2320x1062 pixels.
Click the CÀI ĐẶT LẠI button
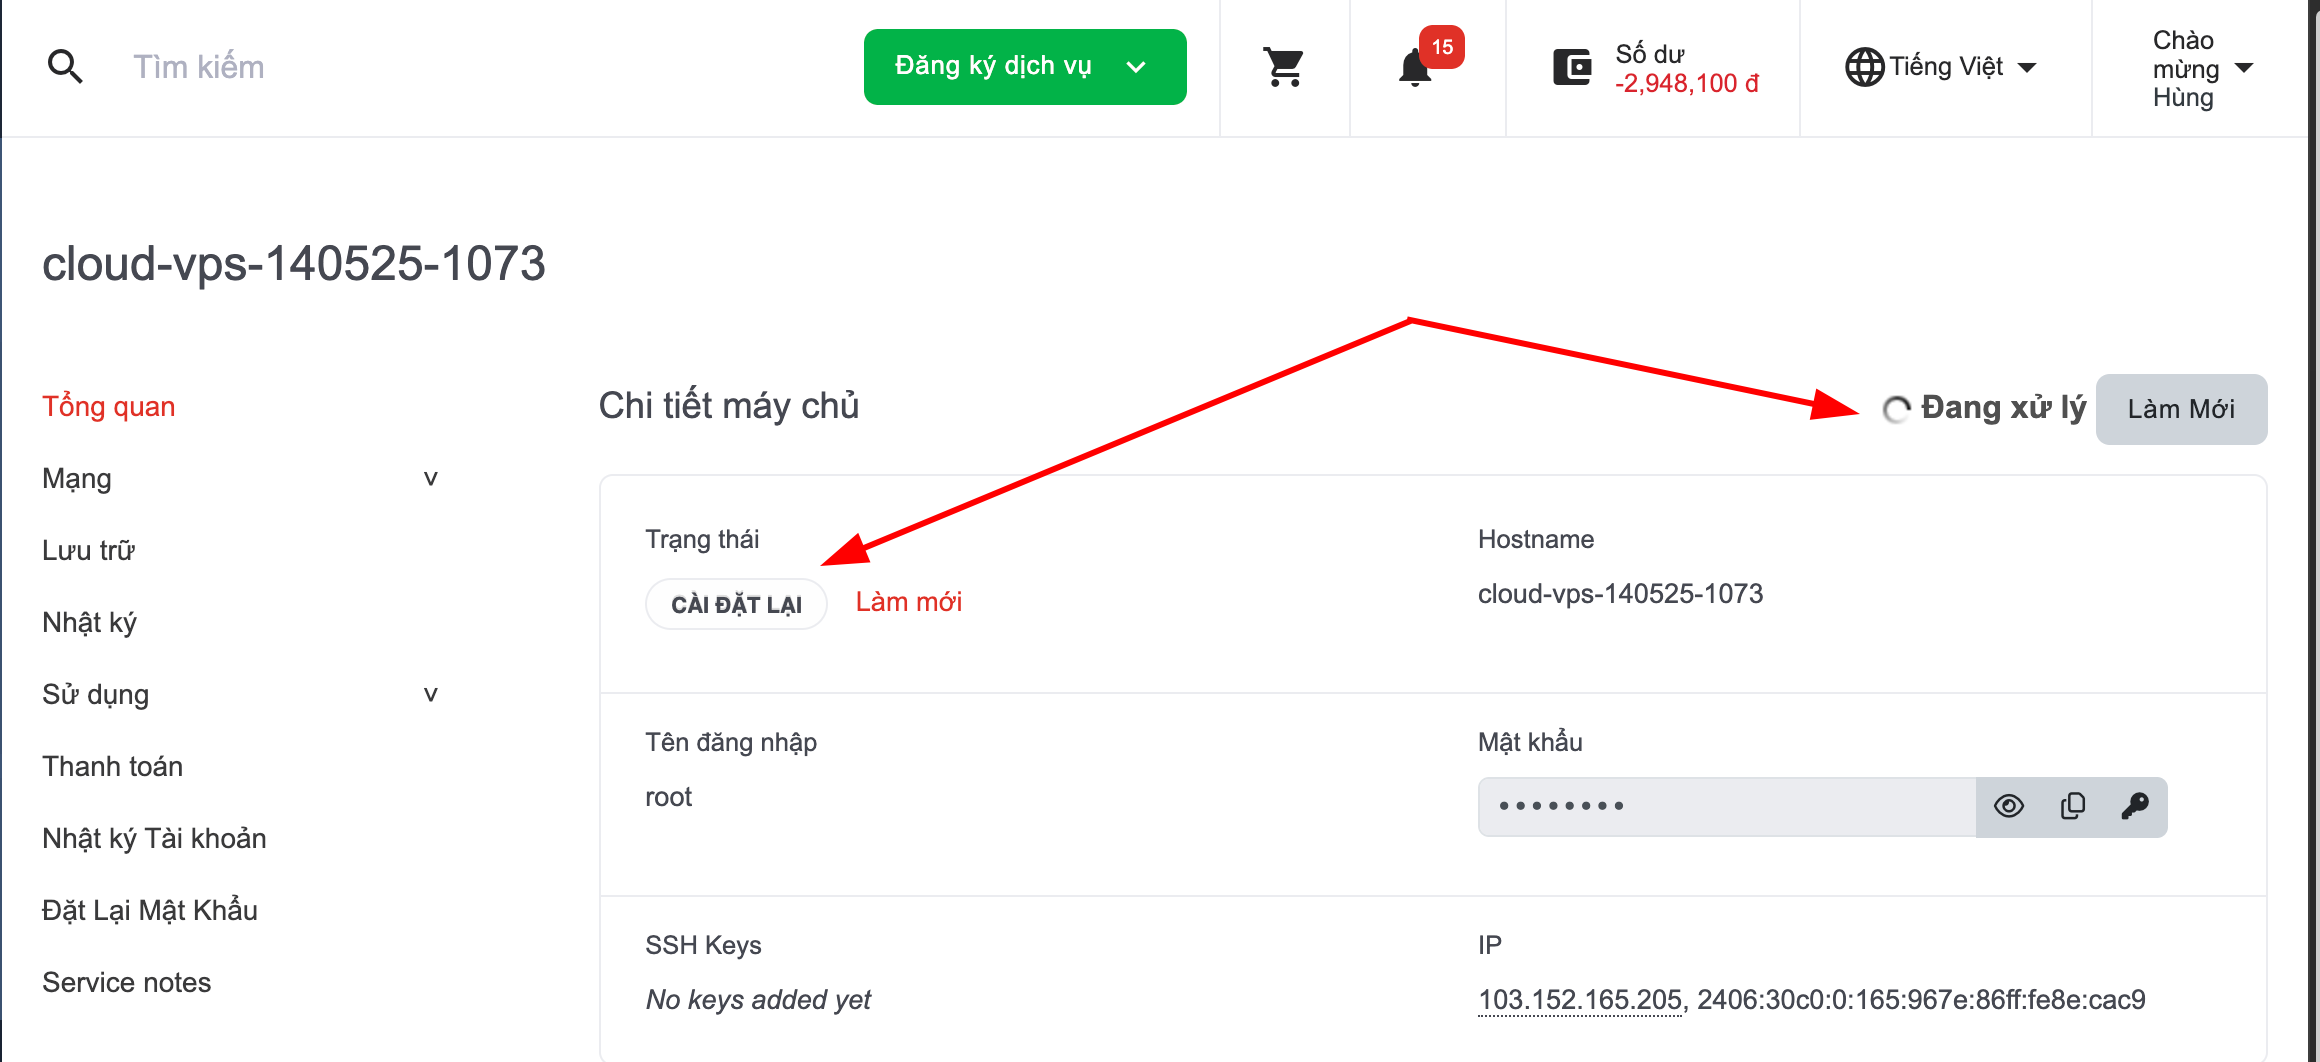(736, 603)
